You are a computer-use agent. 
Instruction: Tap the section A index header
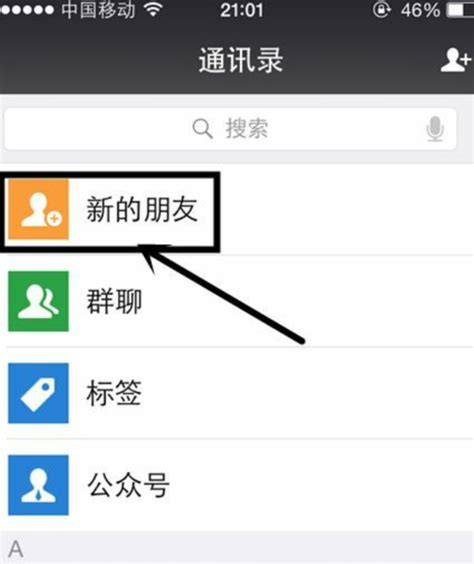click(x=237, y=548)
